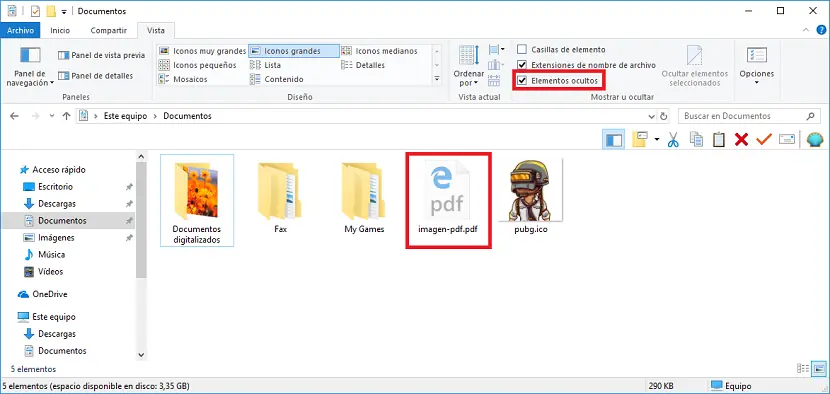Go up one folder level arrow

(66, 116)
